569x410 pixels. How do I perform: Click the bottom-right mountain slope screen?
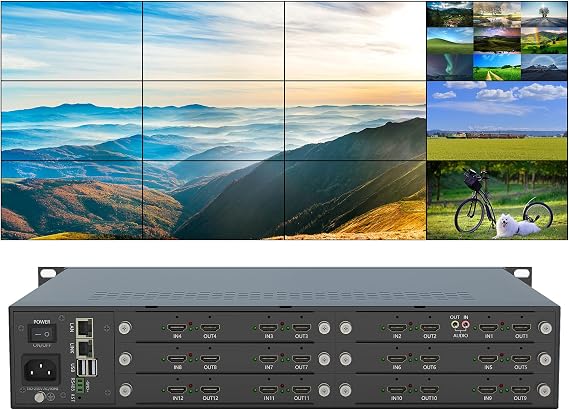coord(355,200)
